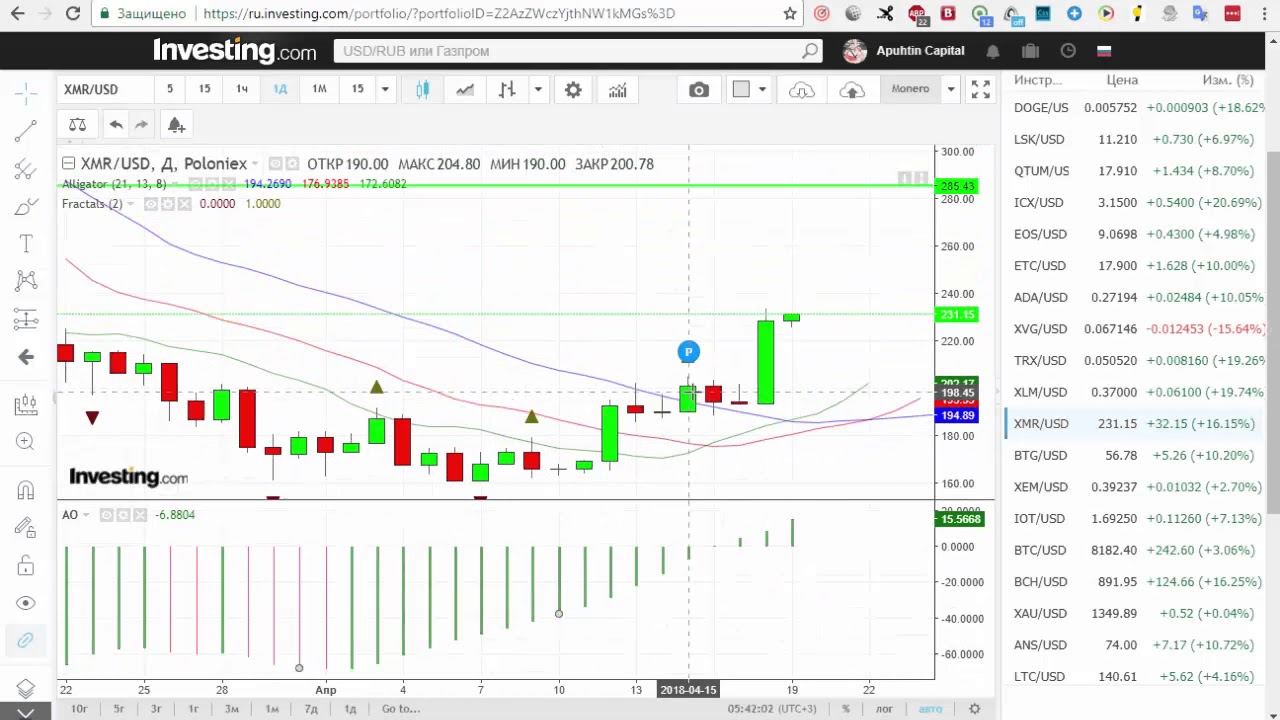This screenshot has width=1280, height=720.
Task: Toggle hide all drawings eye icon
Action: (x=26, y=603)
